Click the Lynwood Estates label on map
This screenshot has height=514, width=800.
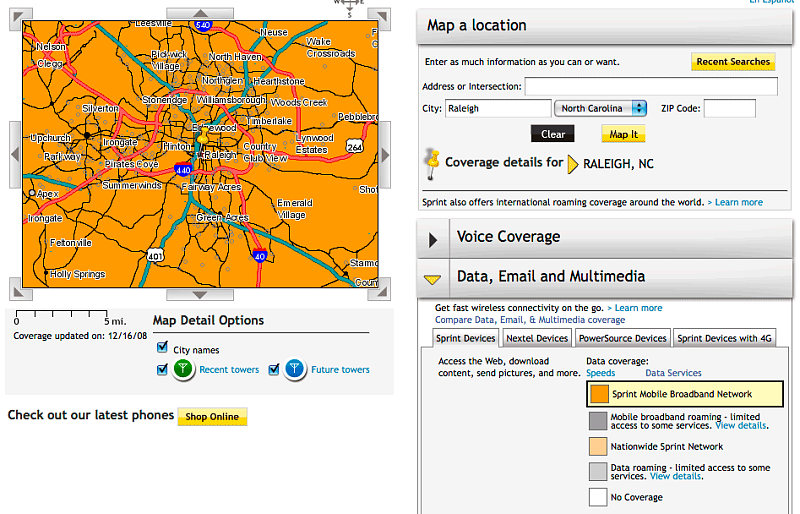point(314,144)
